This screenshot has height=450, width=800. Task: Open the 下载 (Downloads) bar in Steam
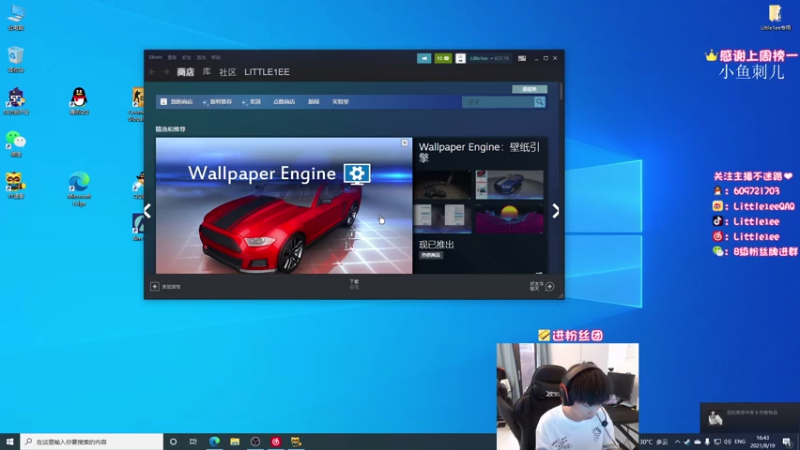[x=354, y=284]
